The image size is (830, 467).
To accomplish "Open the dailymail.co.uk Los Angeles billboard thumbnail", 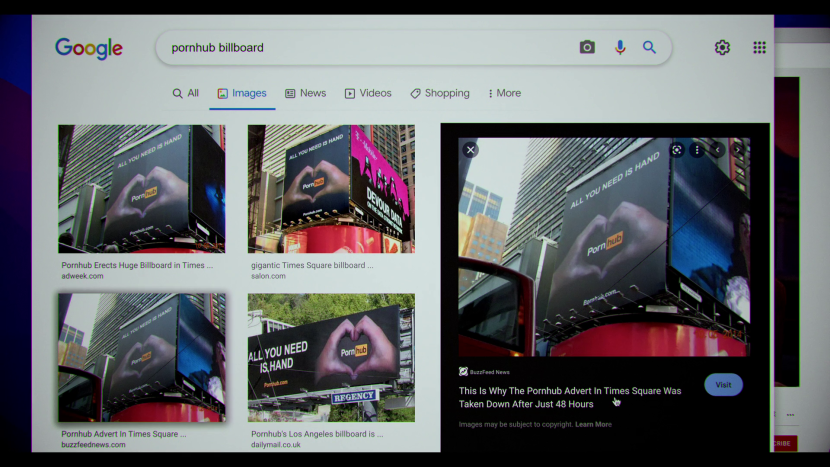I will 331,357.
